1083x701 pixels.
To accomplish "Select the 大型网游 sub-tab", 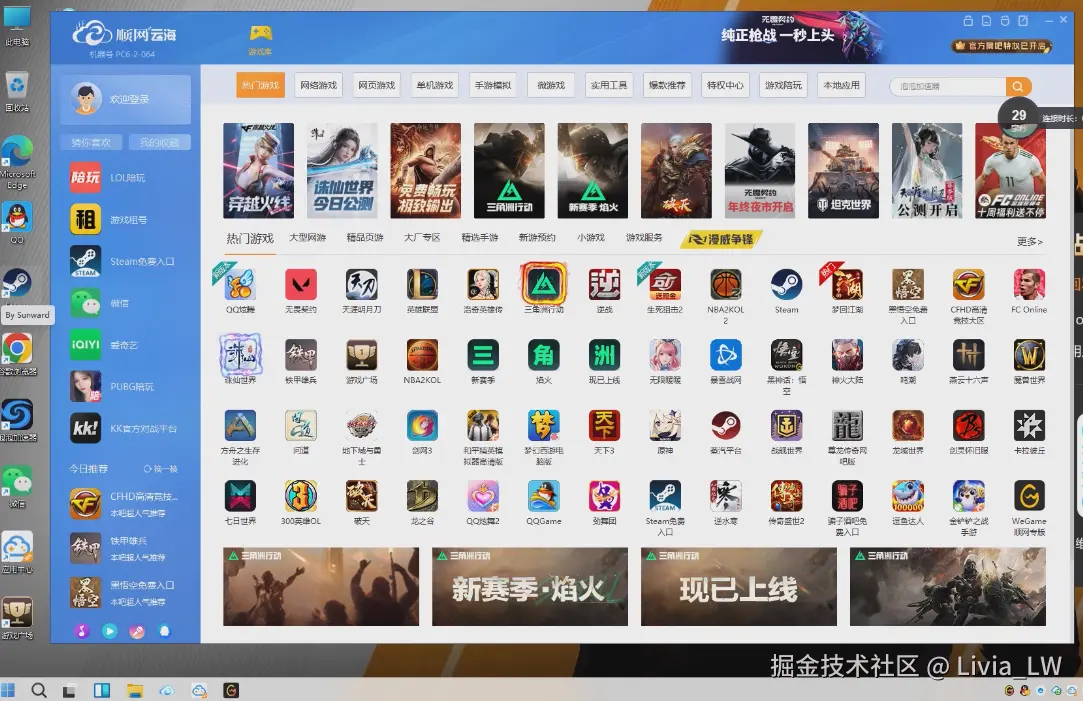I will click(307, 238).
